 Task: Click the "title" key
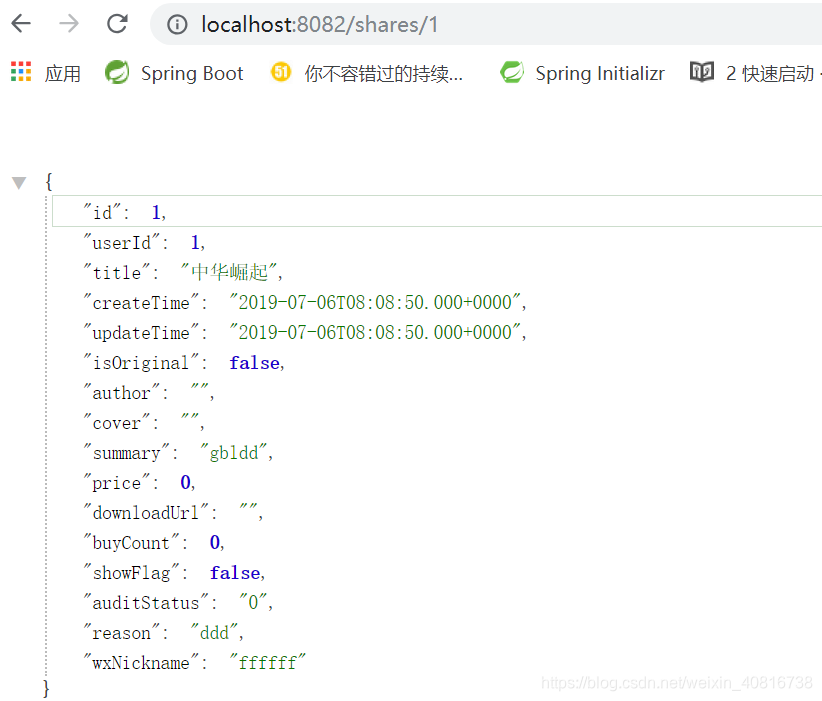click(117, 273)
